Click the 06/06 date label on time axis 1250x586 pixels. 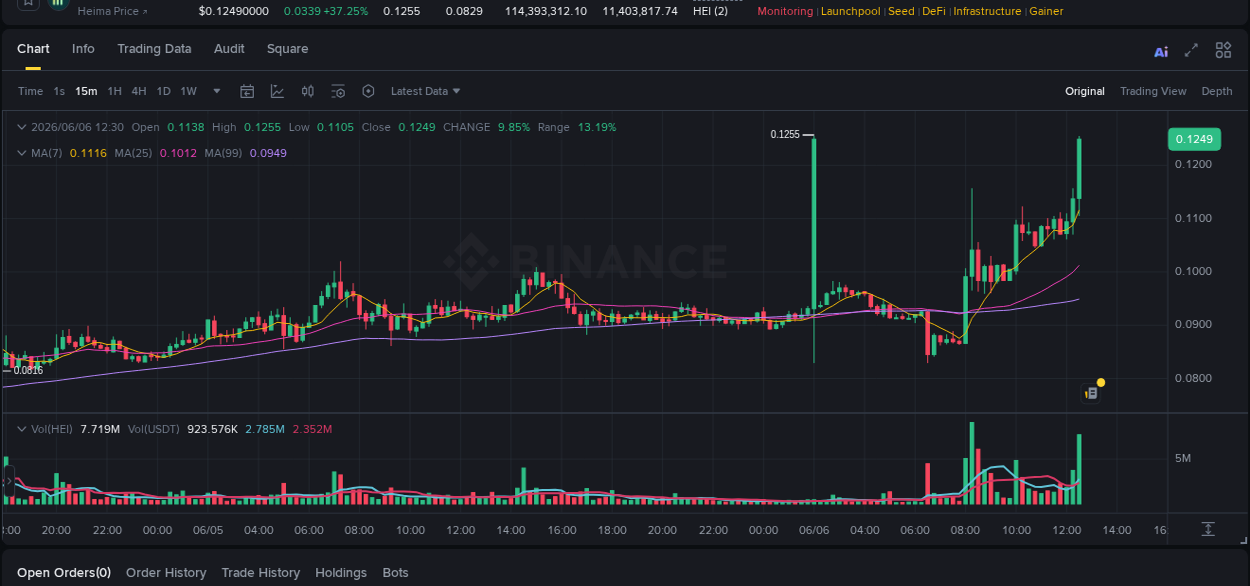pyautogui.click(x=813, y=530)
